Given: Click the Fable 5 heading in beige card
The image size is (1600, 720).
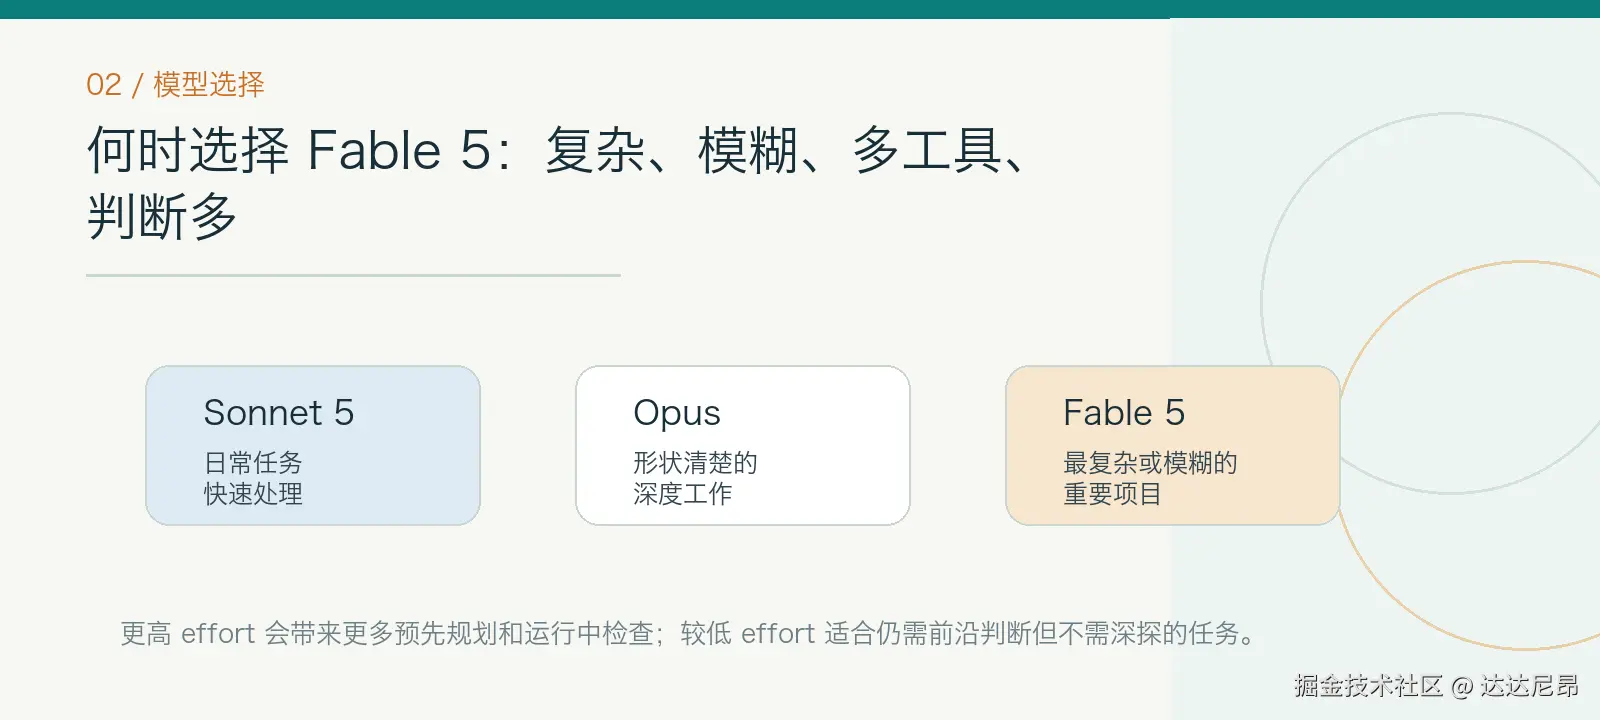Looking at the screenshot, I should point(1124,412).
